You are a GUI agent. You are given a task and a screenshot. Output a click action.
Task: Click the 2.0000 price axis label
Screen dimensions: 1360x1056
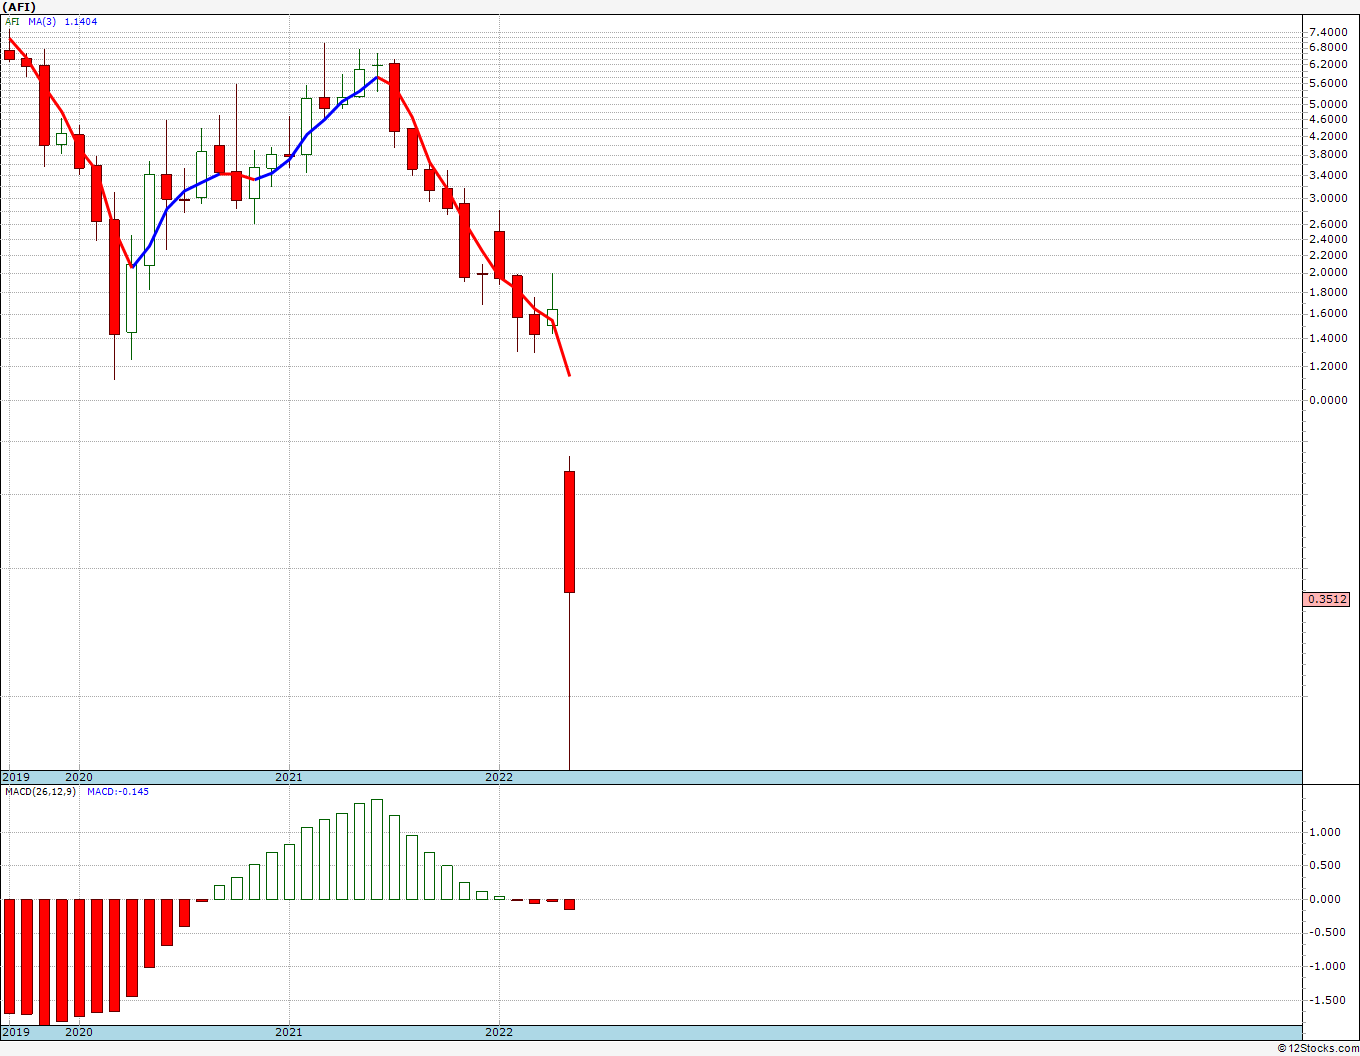1327,272
